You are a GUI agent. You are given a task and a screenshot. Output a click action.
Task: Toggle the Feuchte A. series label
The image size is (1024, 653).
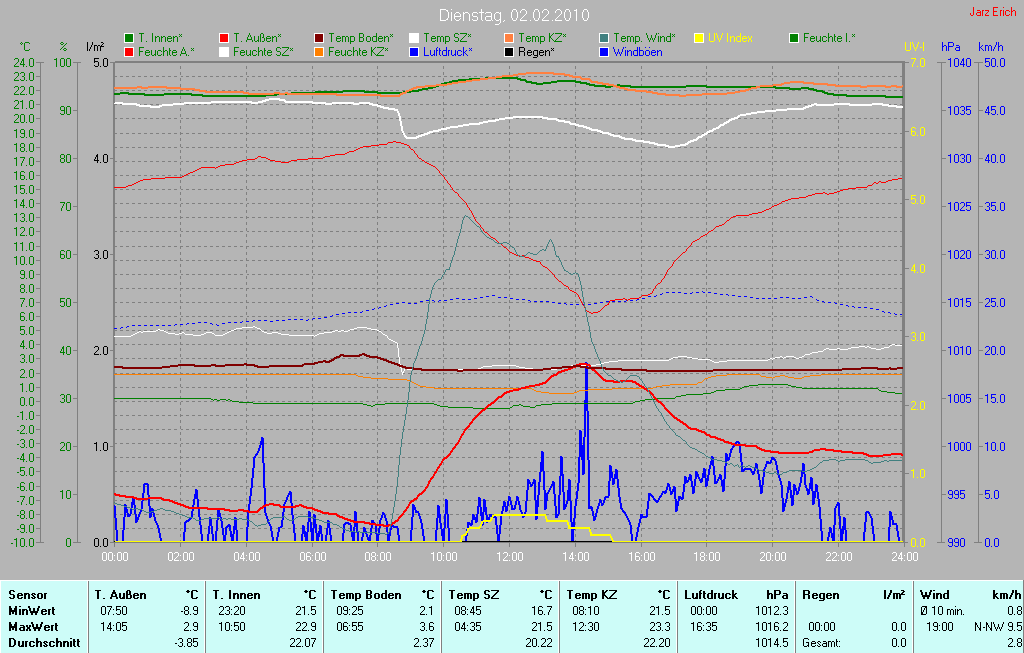166,51
